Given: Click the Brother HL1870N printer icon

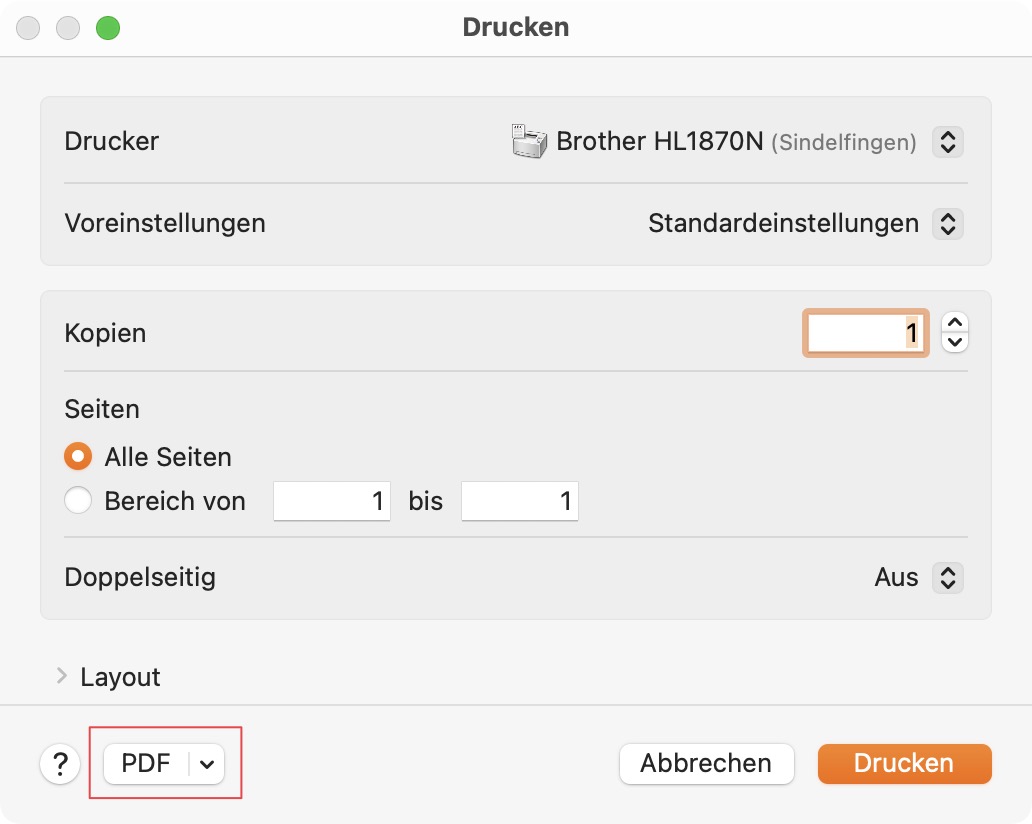Looking at the screenshot, I should 529,141.
